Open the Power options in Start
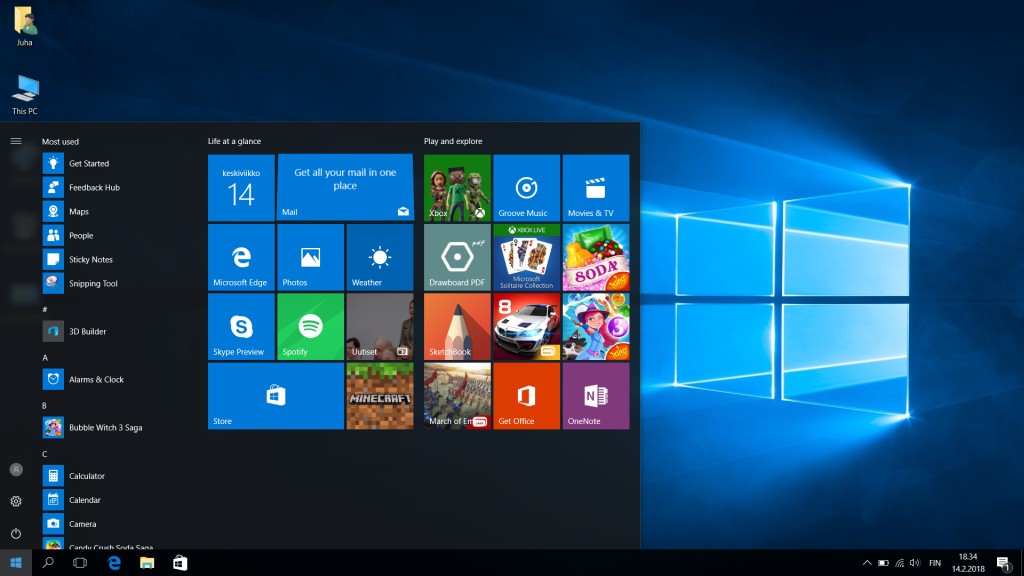The height and width of the screenshot is (576, 1024). coord(16,534)
